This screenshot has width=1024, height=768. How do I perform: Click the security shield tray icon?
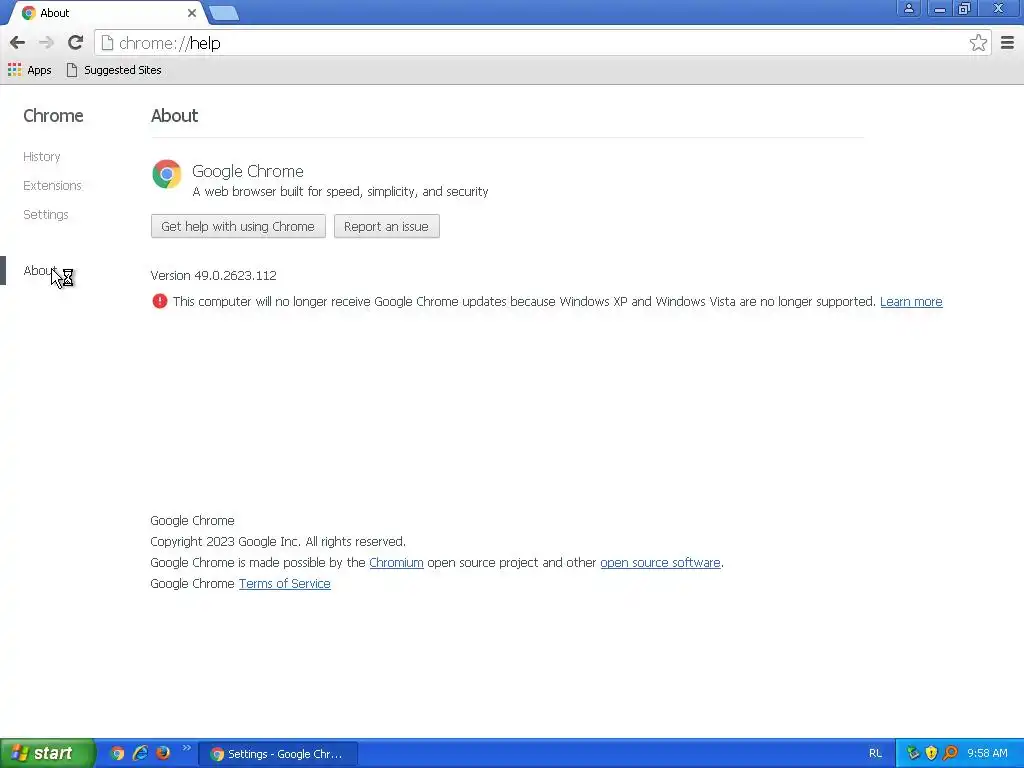pos(931,754)
